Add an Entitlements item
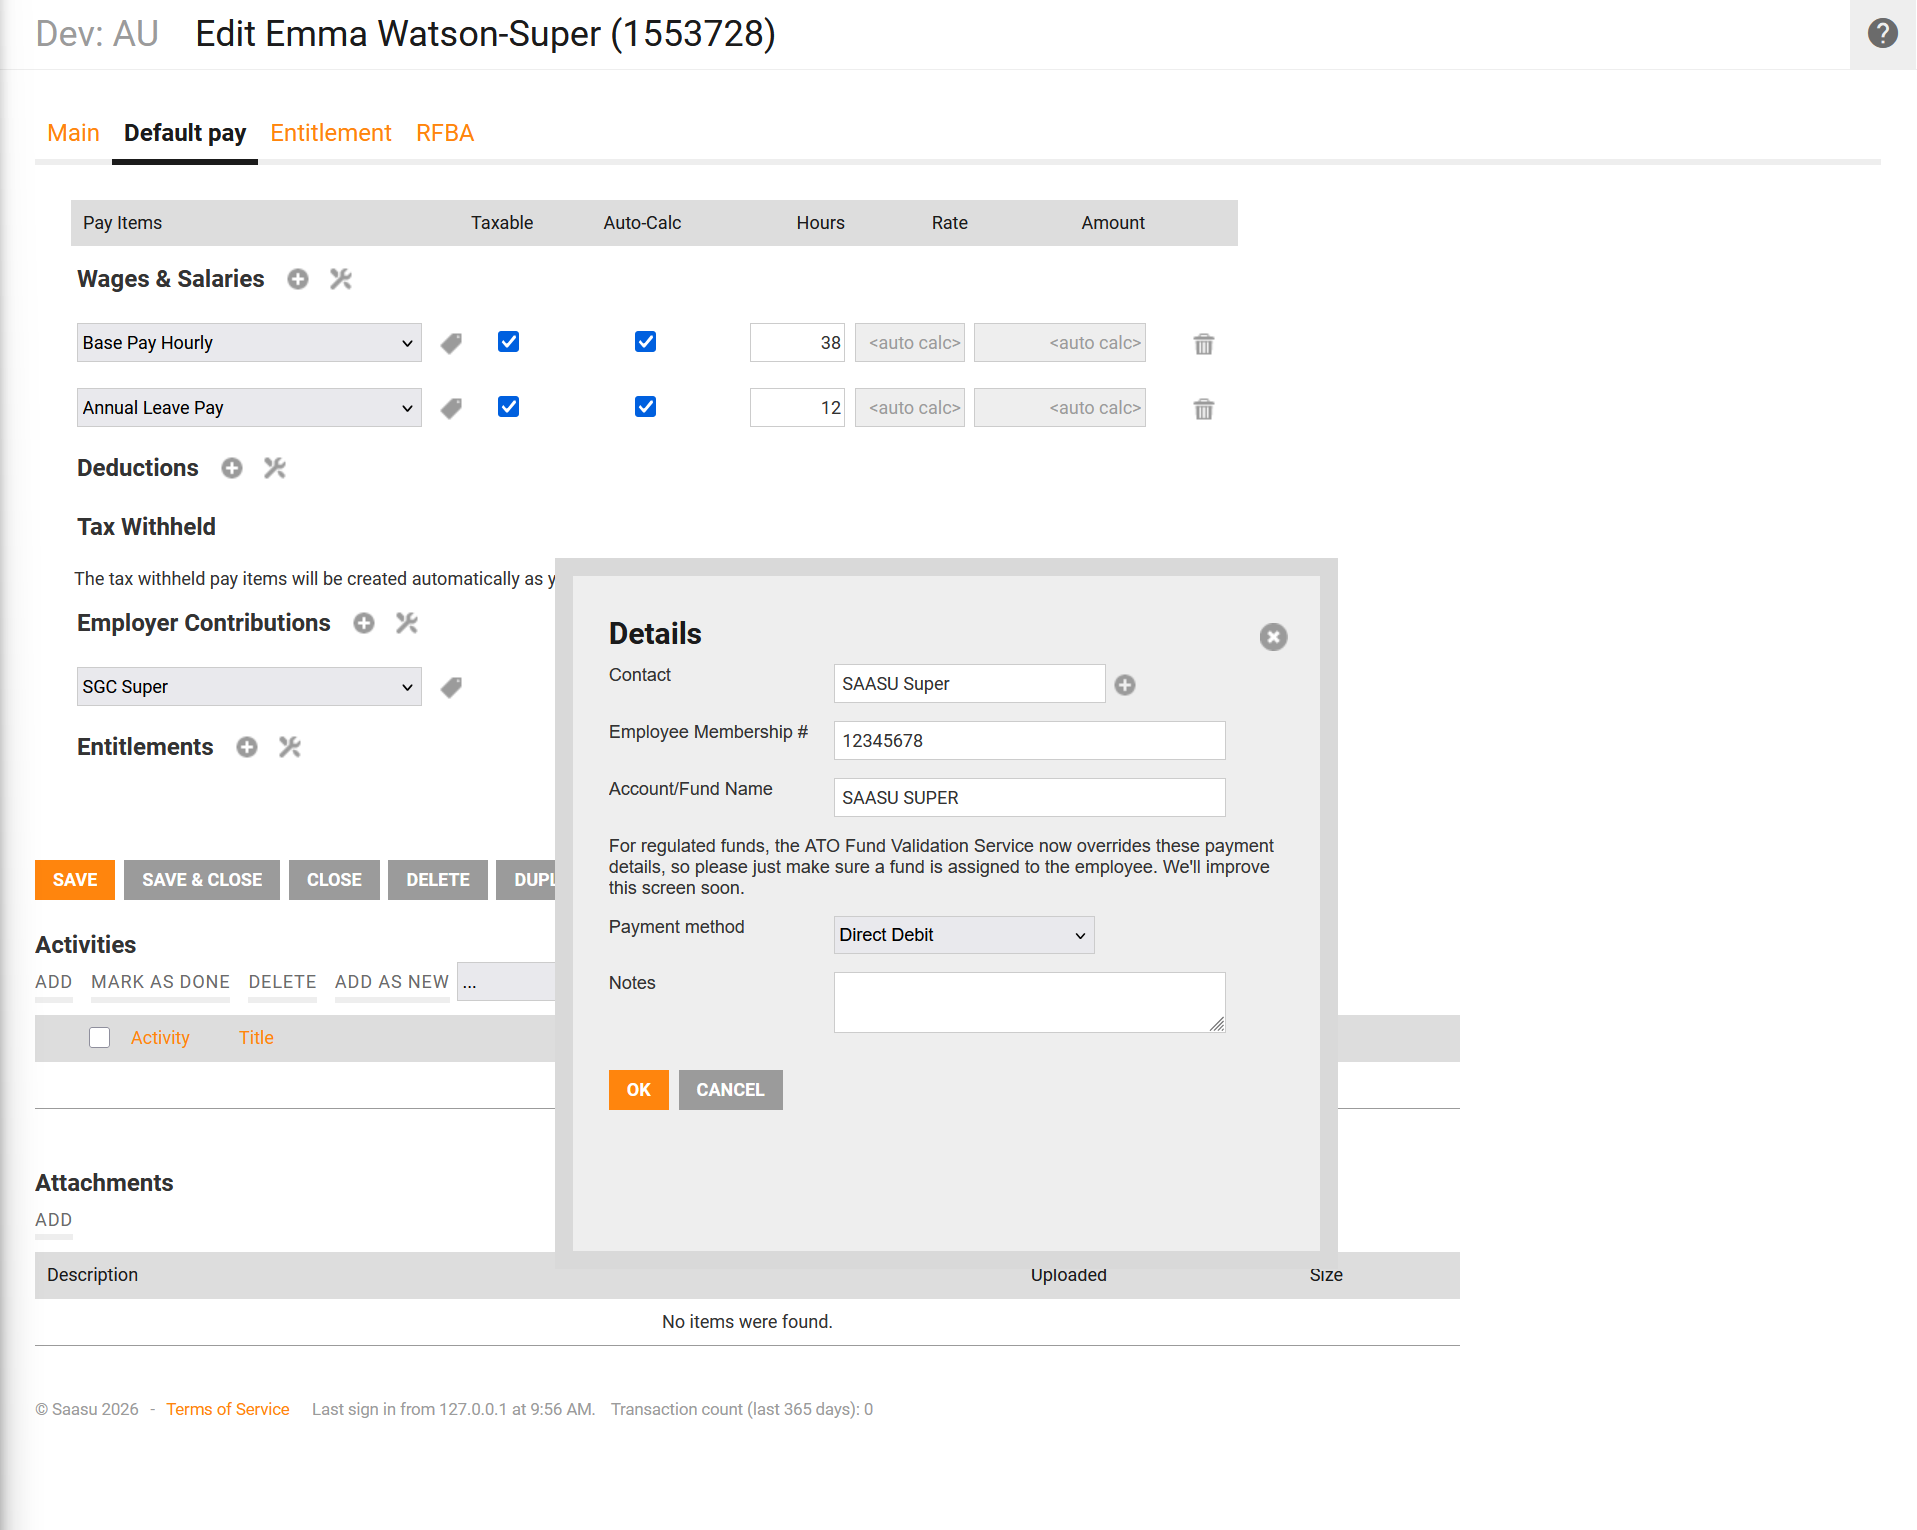 click(x=247, y=747)
